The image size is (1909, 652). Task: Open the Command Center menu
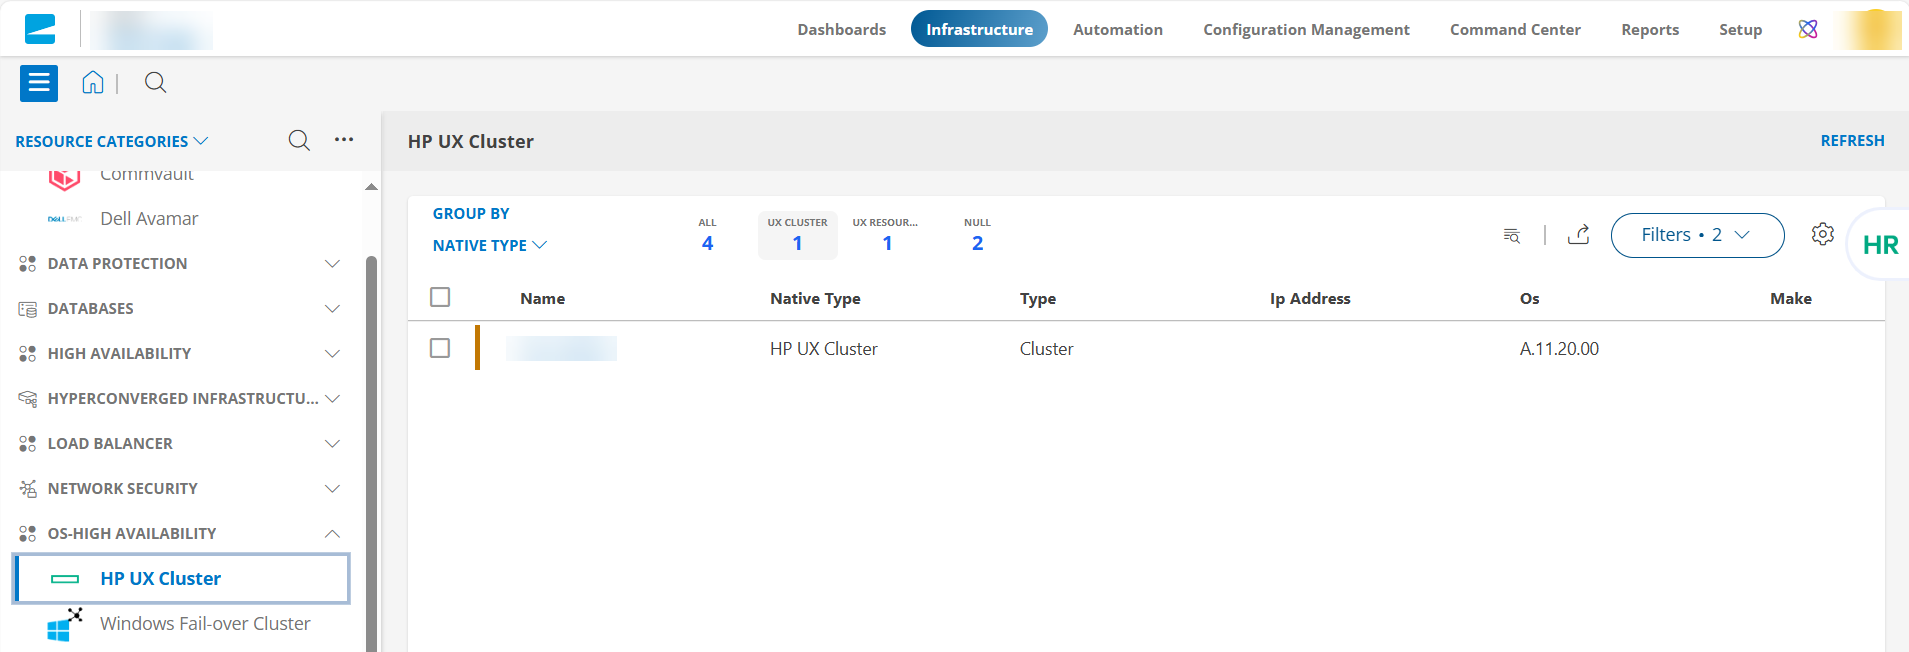[1515, 29]
